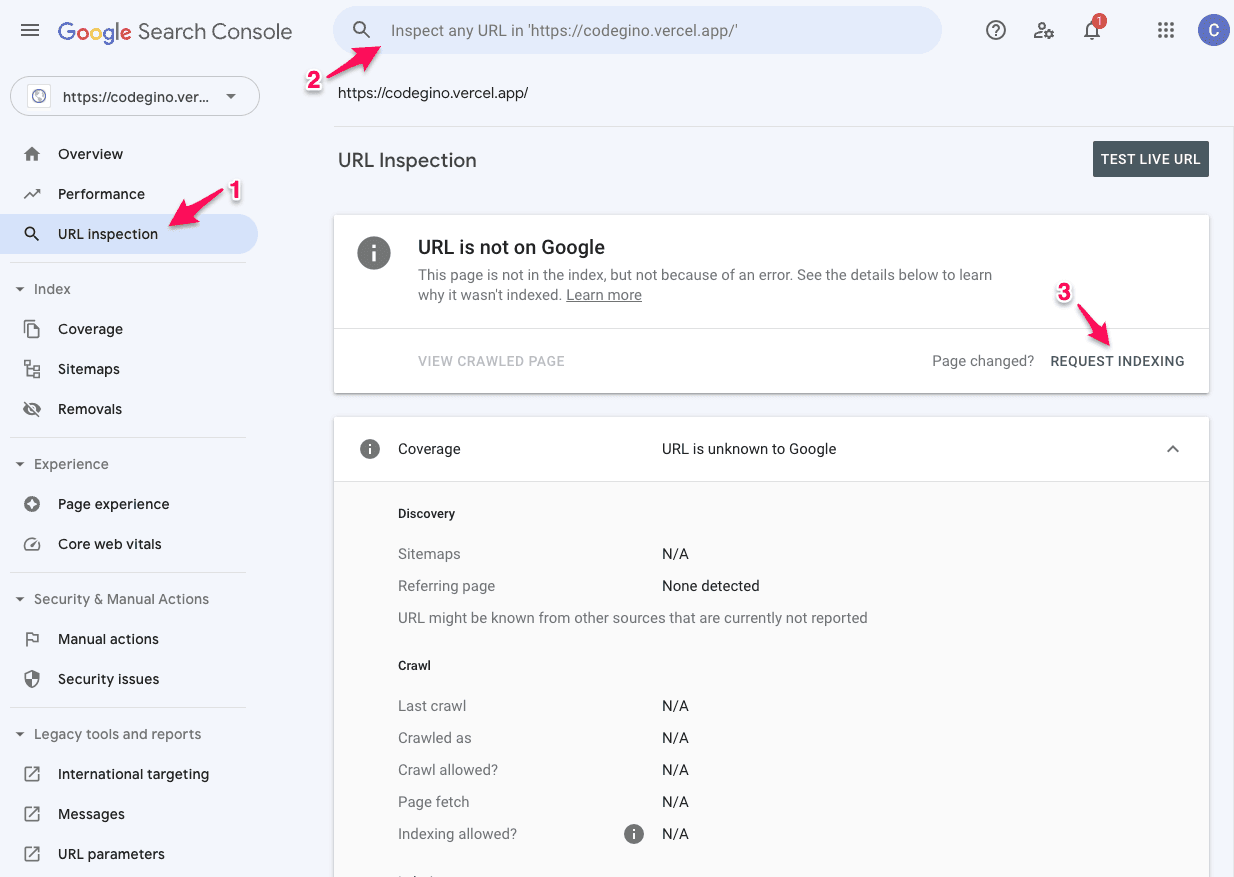Open the hamburger main menu
Screen dimensions: 1234x877
pyautogui.click(x=30, y=31)
